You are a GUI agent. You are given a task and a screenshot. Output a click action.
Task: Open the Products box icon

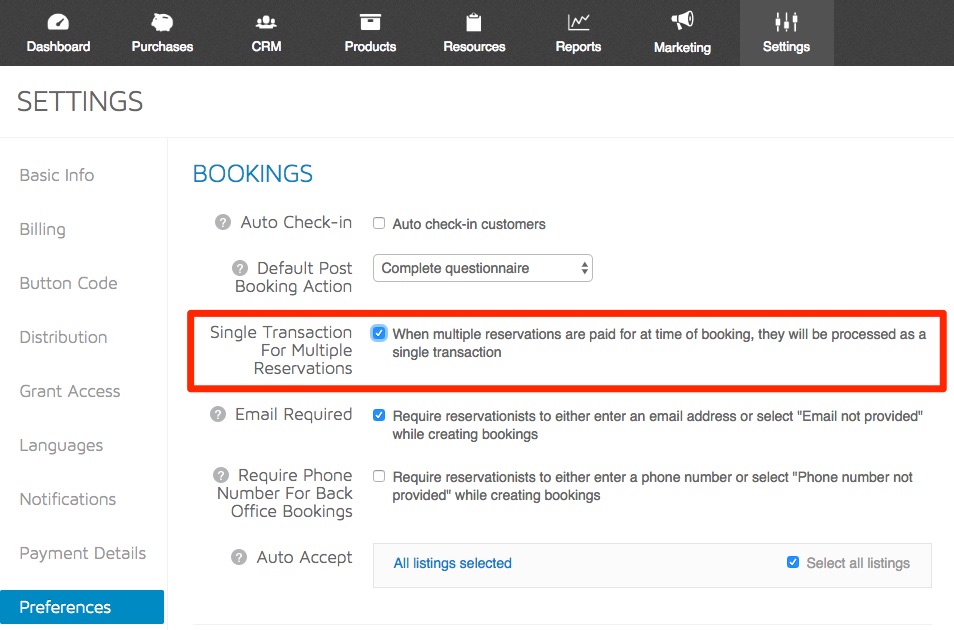(370, 23)
